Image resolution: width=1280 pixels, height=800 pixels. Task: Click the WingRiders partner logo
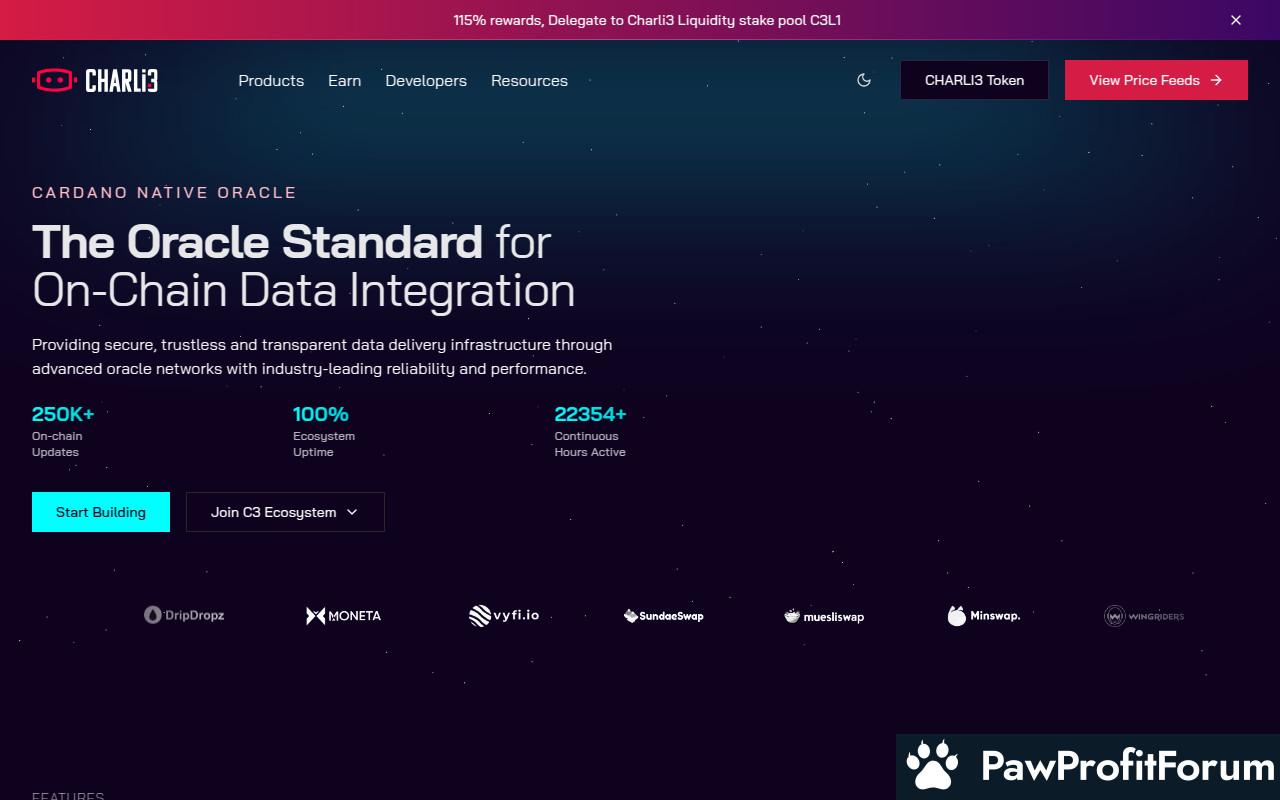(x=1144, y=616)
